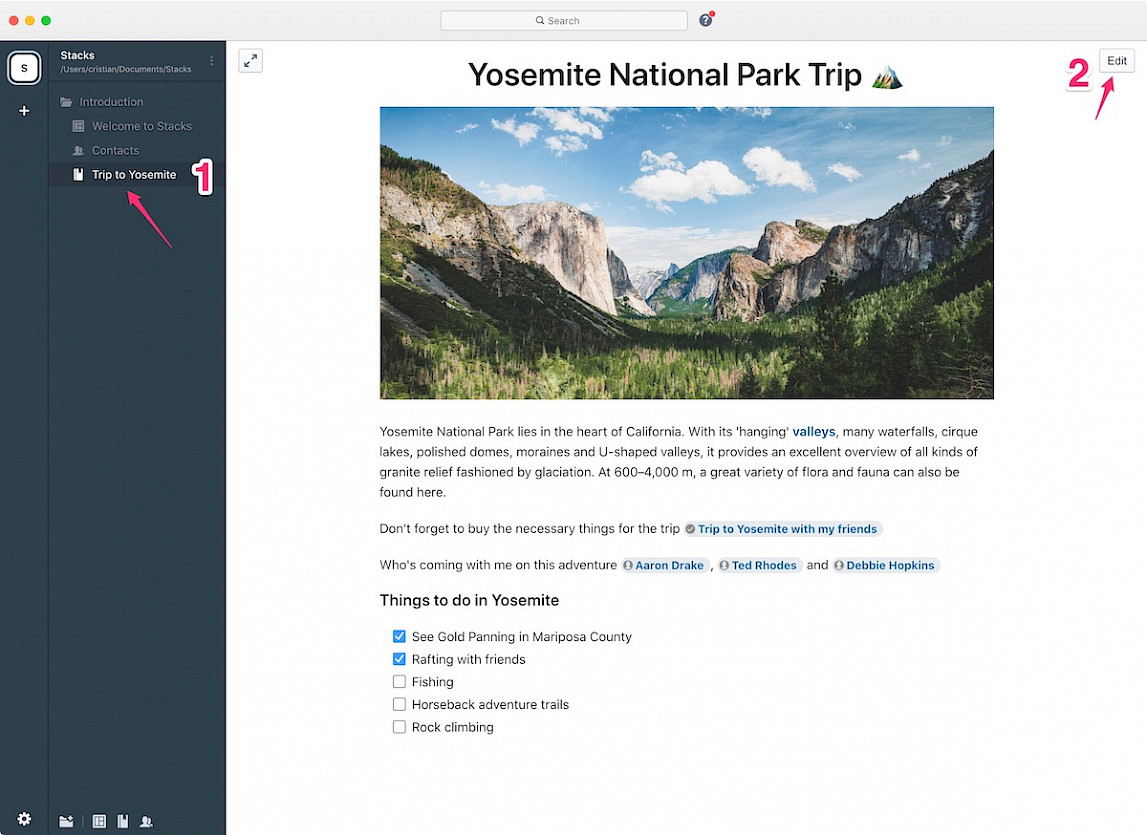
Task: Open the help icon beside the search bar
Action: [705, 20]
